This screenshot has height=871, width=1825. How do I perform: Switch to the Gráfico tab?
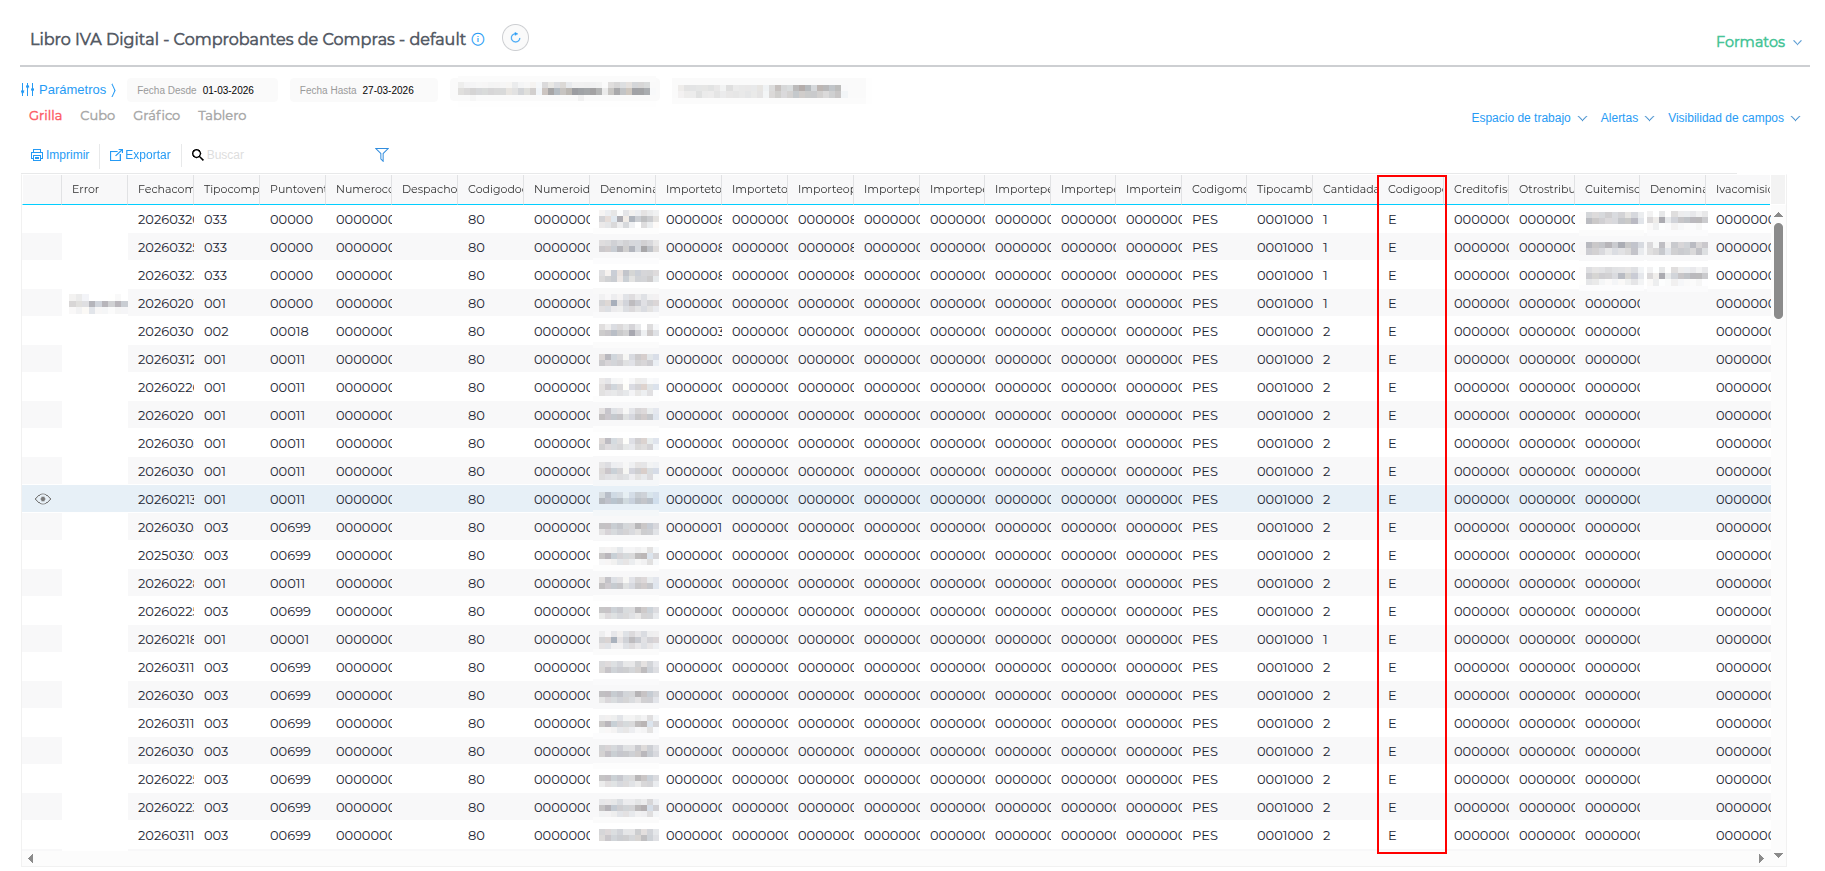click(x=157, y=116)
